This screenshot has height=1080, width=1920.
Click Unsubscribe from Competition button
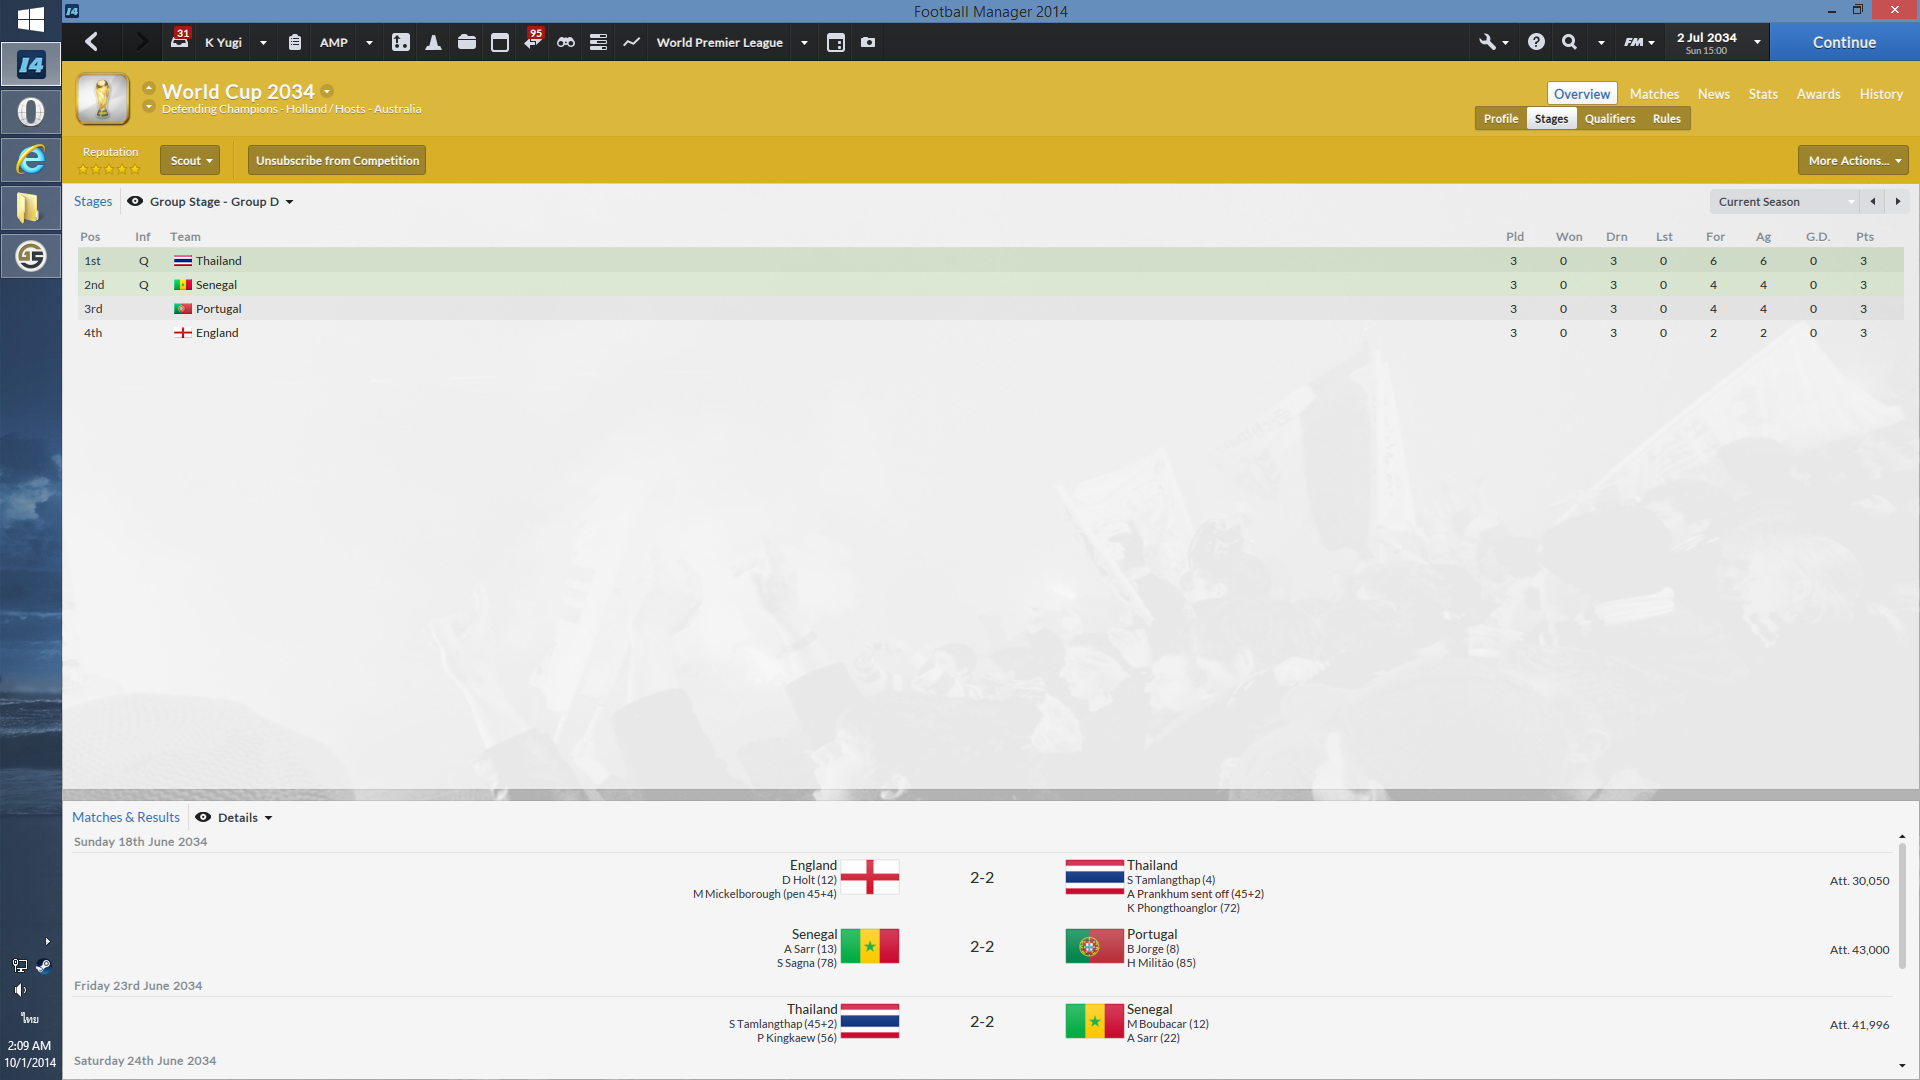(337, 160)
